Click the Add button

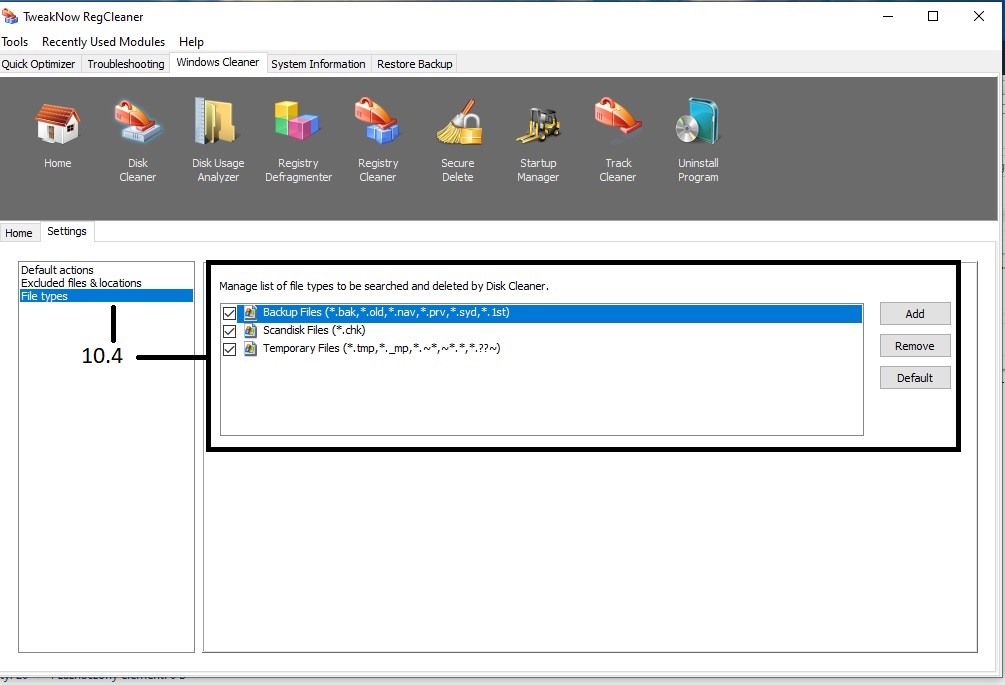915,314
